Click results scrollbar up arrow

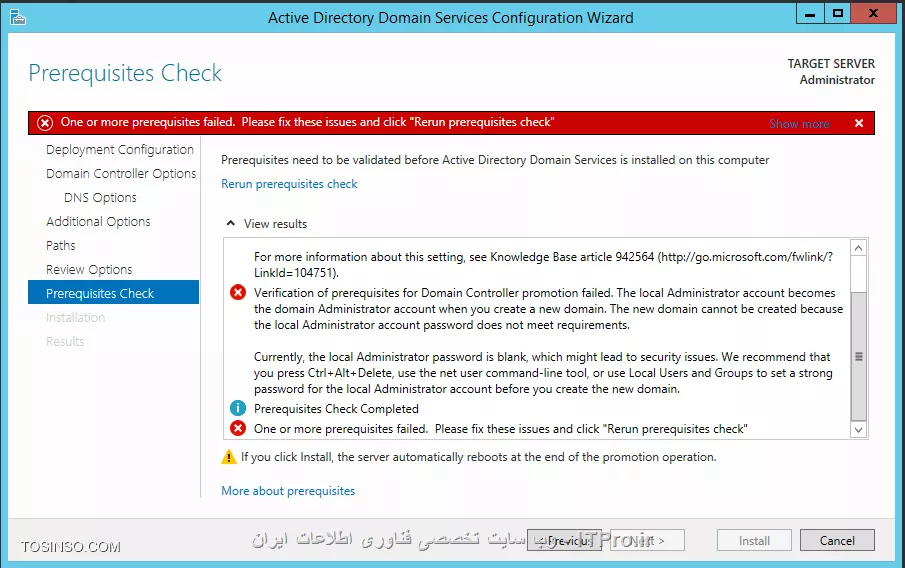pos(858,248)
